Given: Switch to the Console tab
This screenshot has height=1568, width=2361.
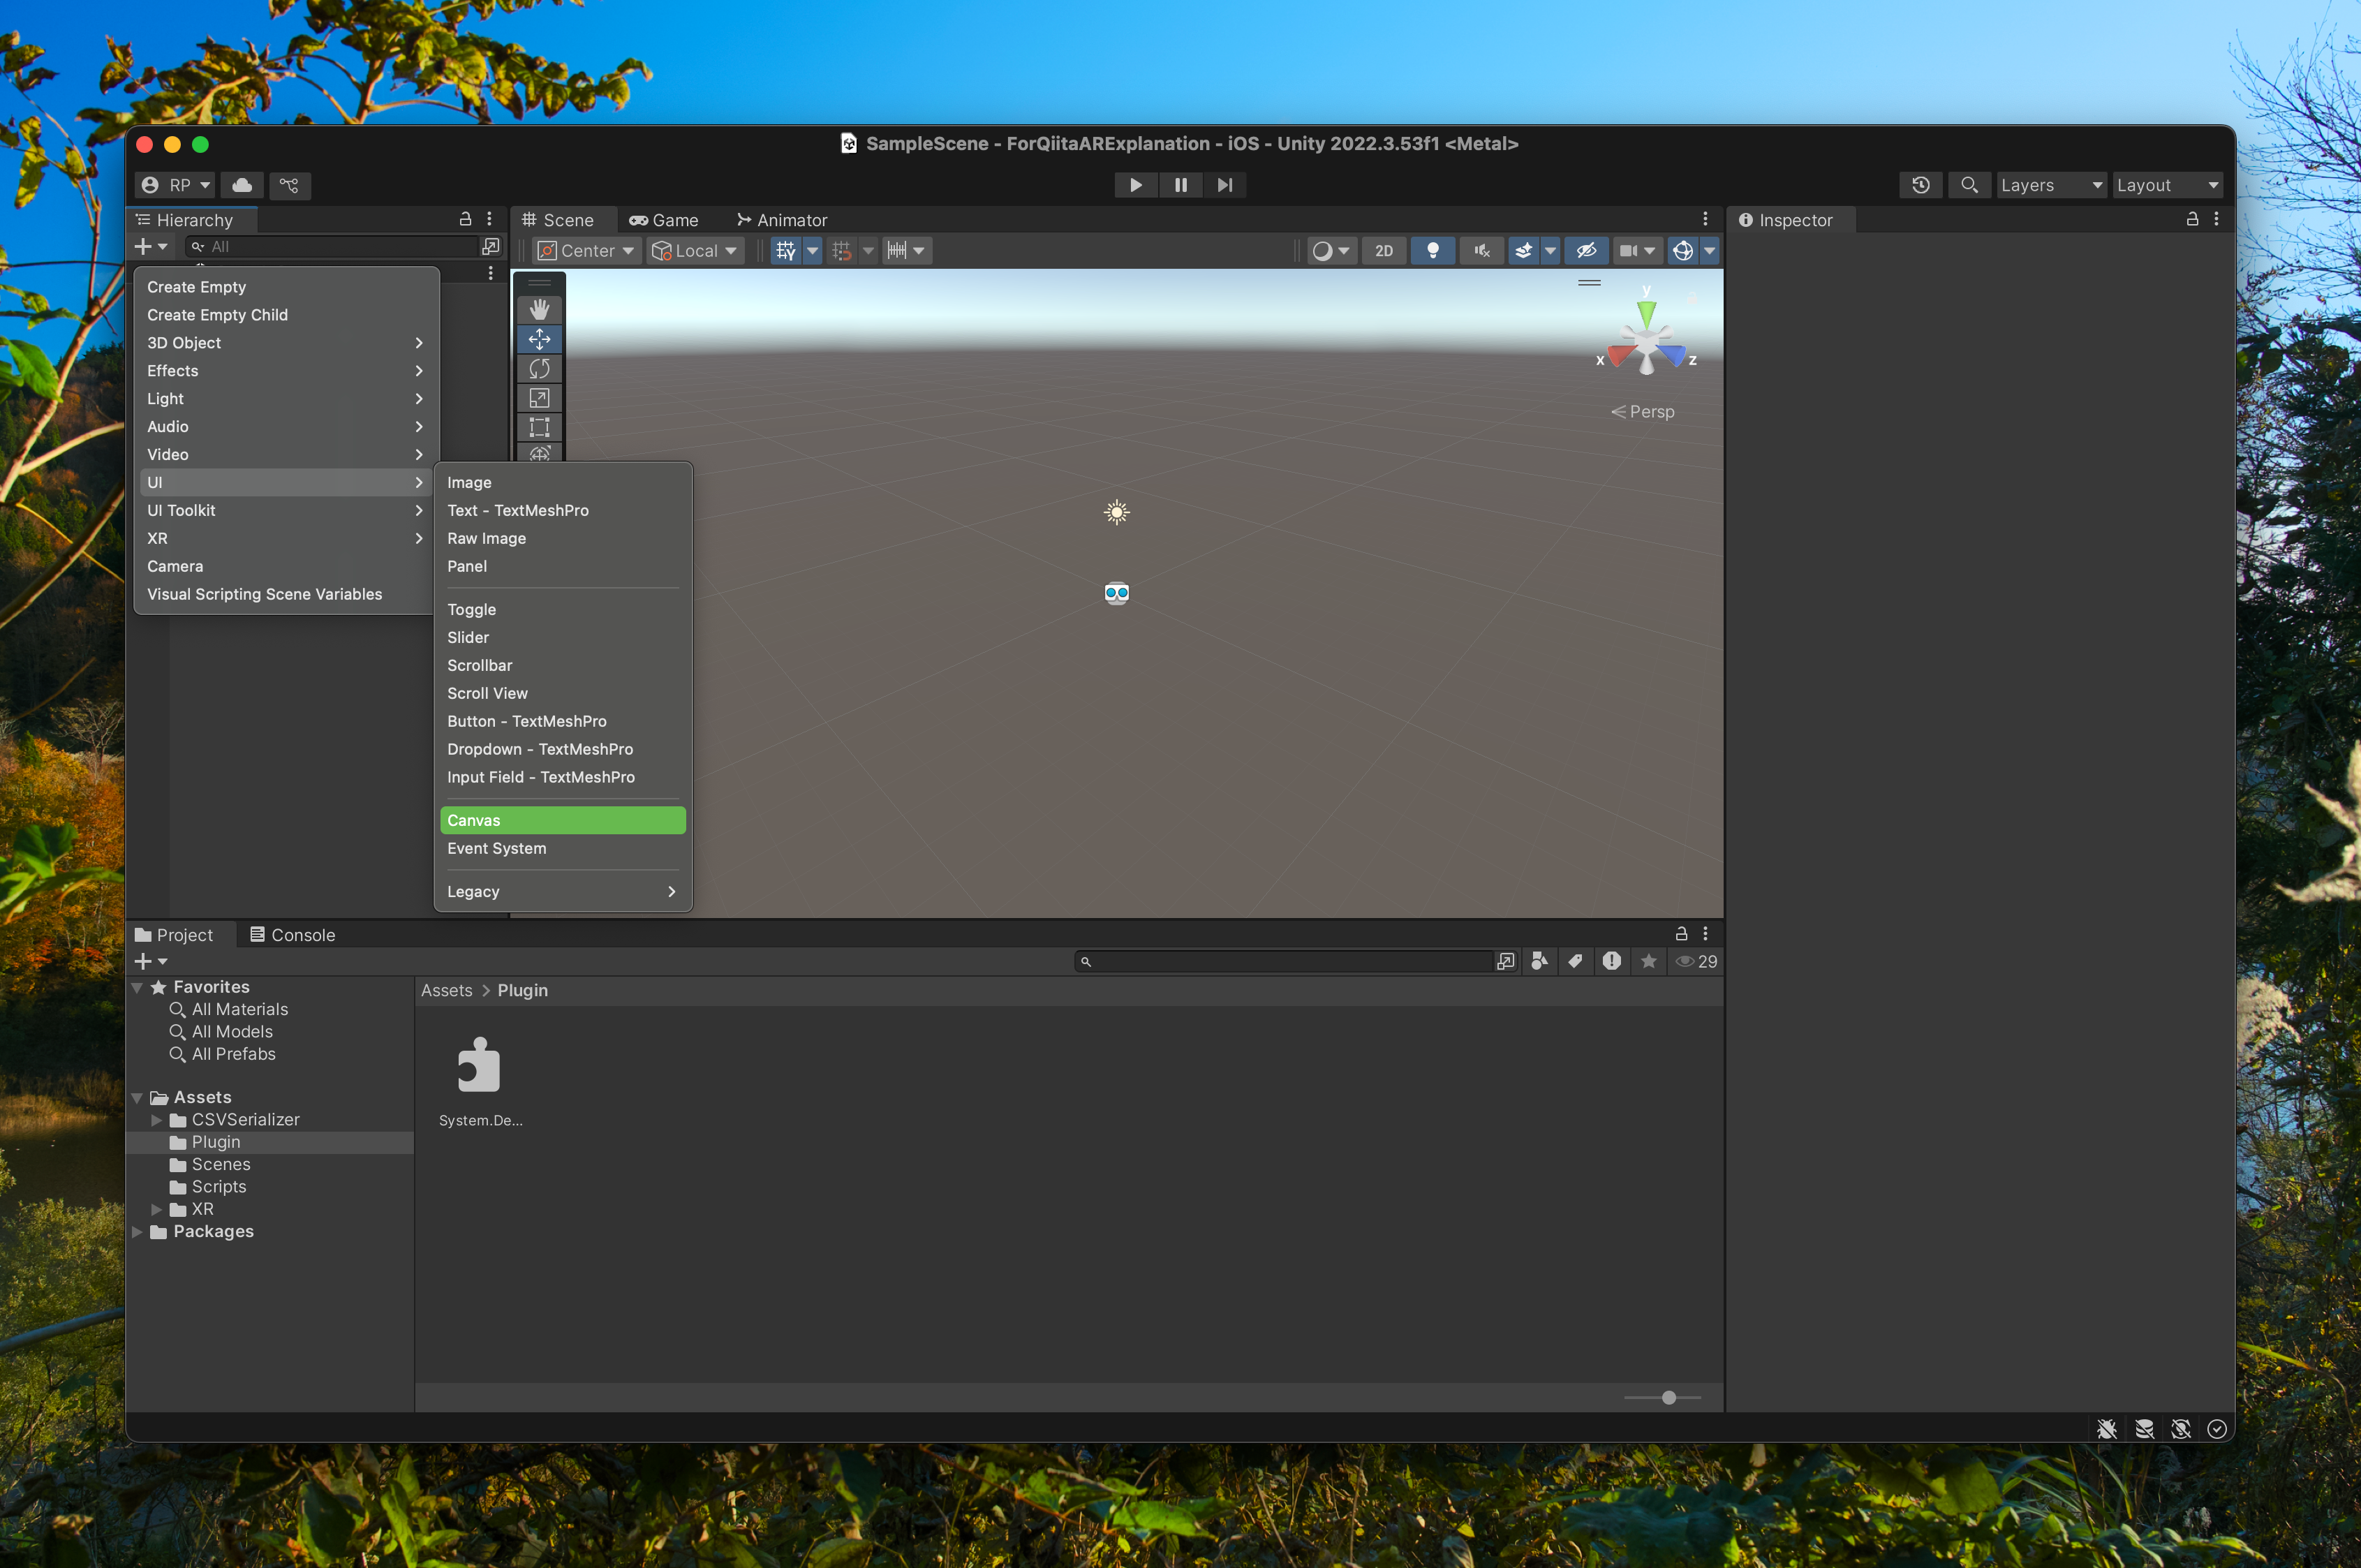Looking at the screenshot, I should point(292,935).
